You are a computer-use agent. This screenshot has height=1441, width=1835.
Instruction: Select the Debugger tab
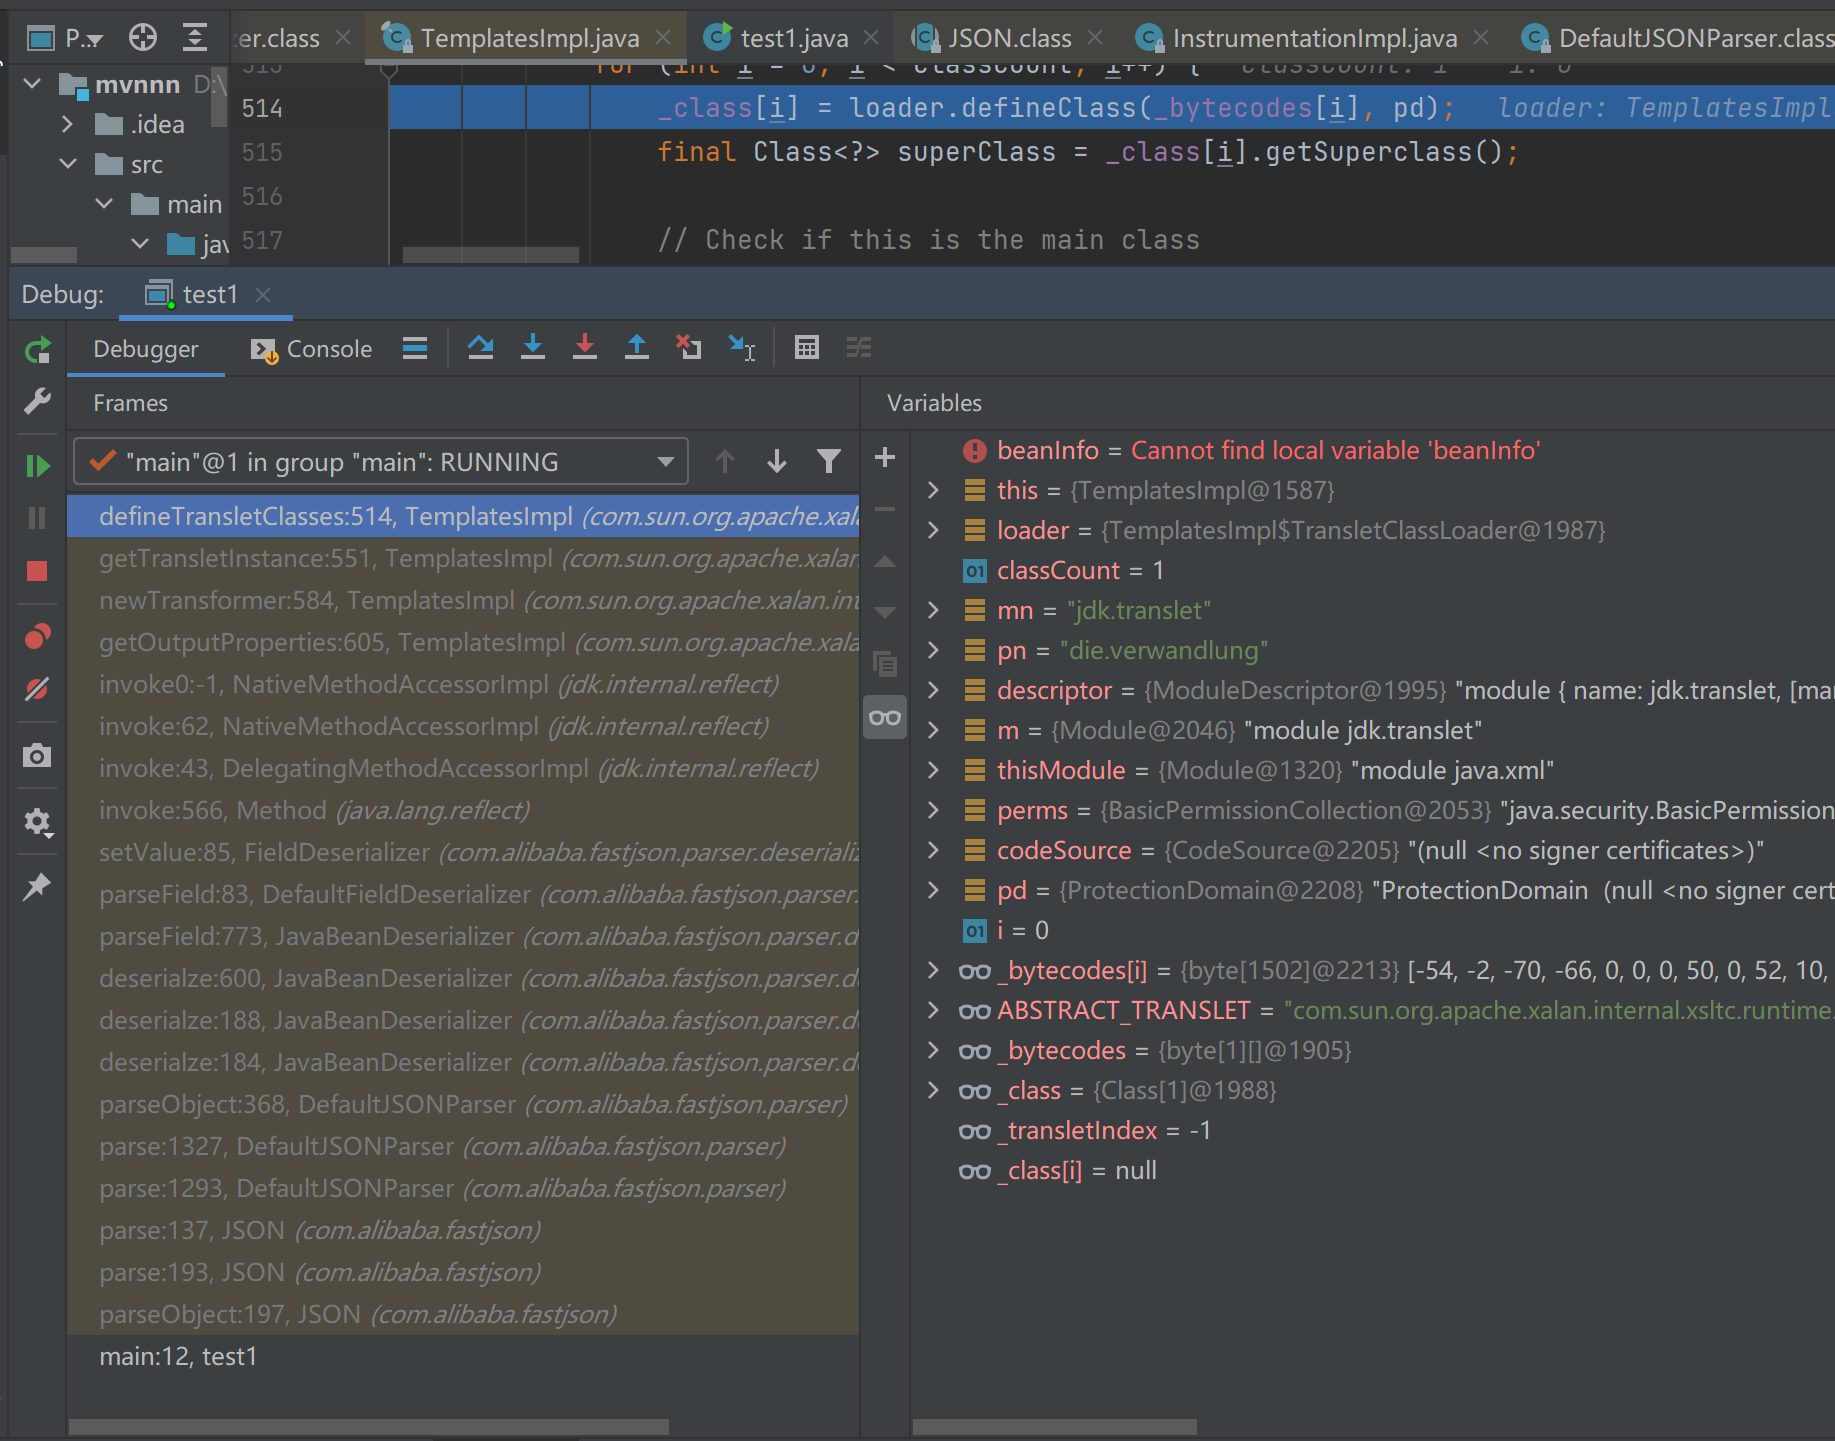click(x=146, y=349)
